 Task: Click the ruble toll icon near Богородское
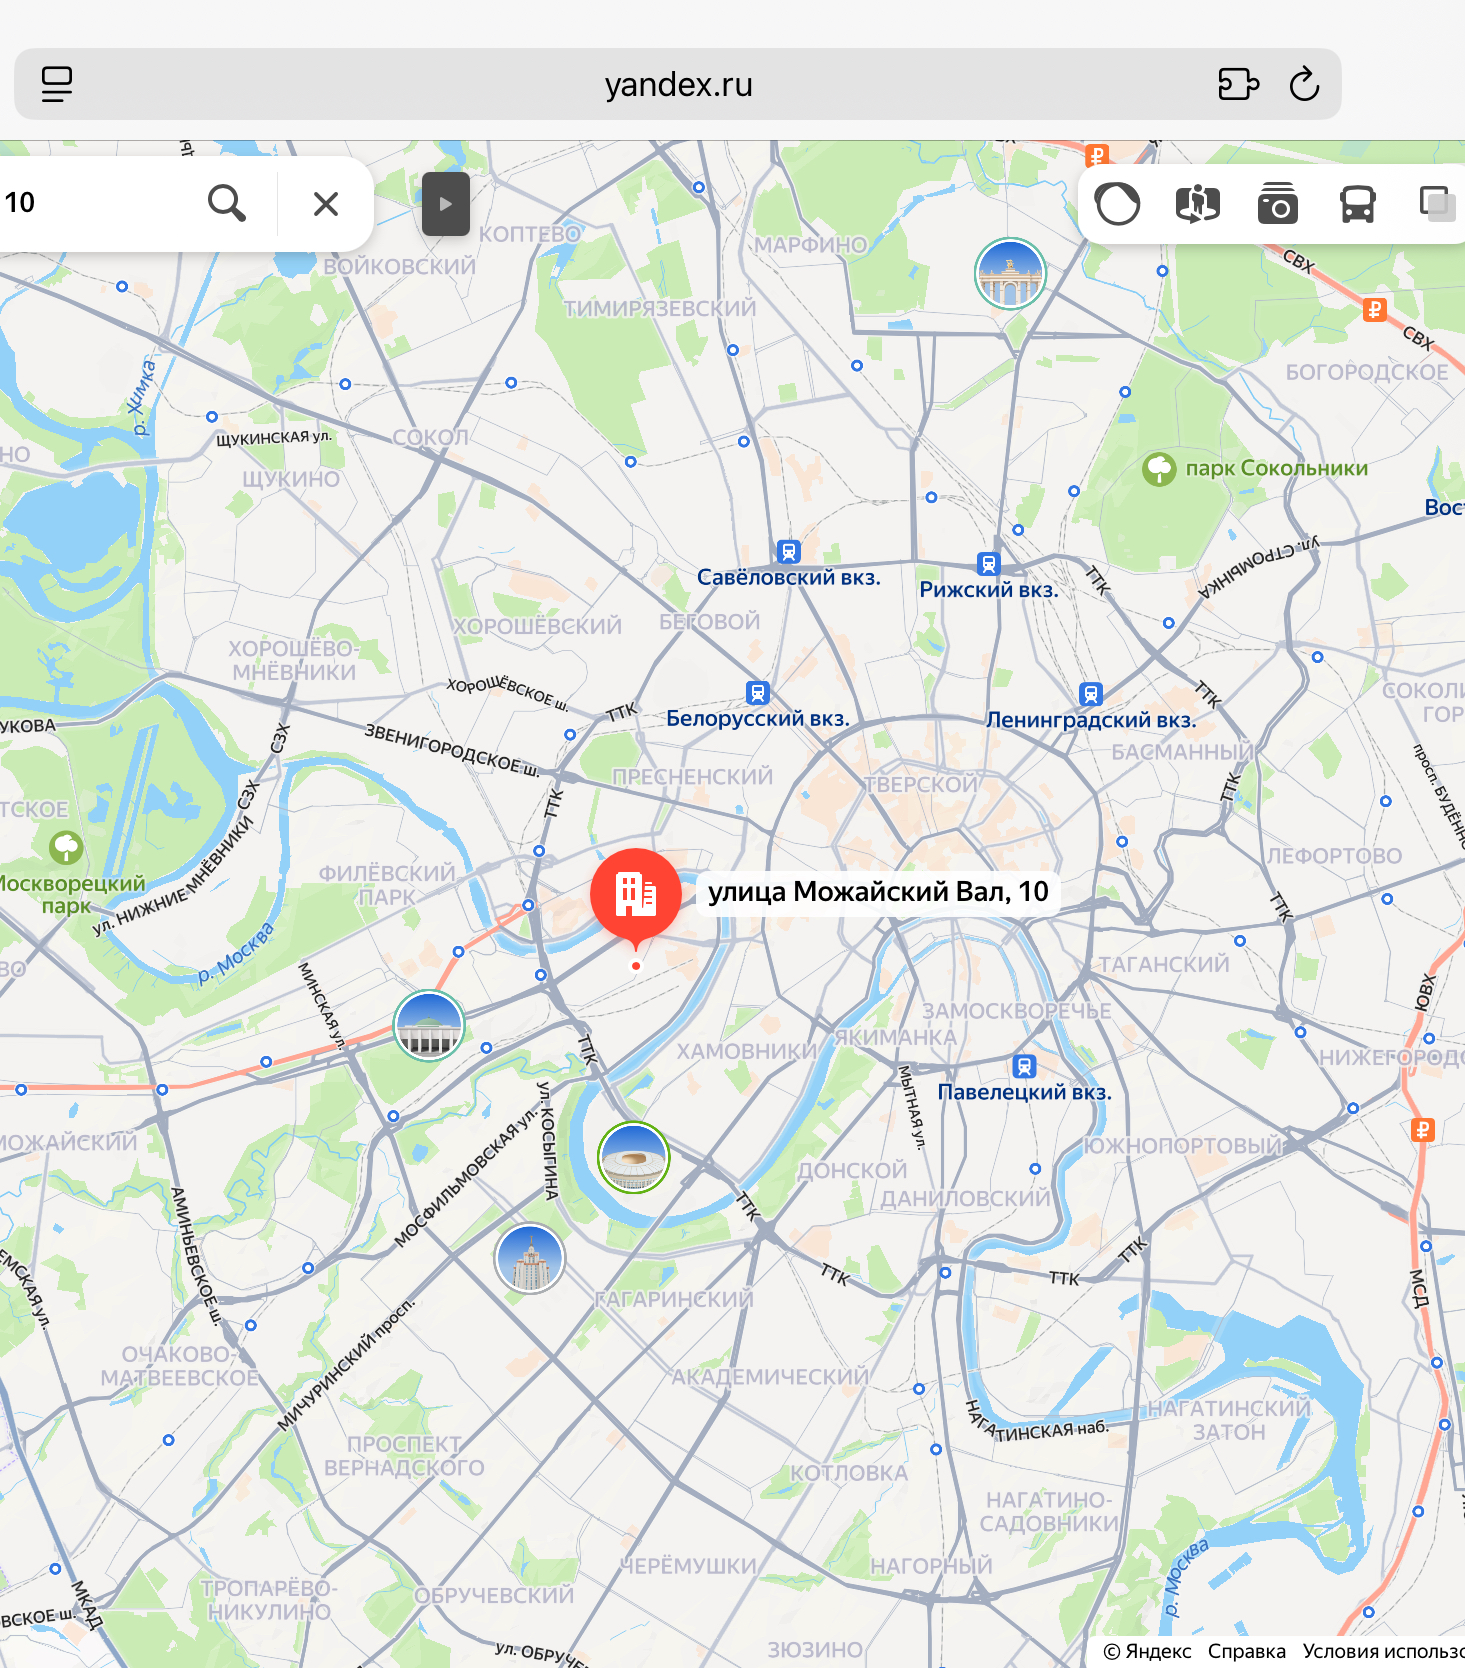click(1375, 310)
